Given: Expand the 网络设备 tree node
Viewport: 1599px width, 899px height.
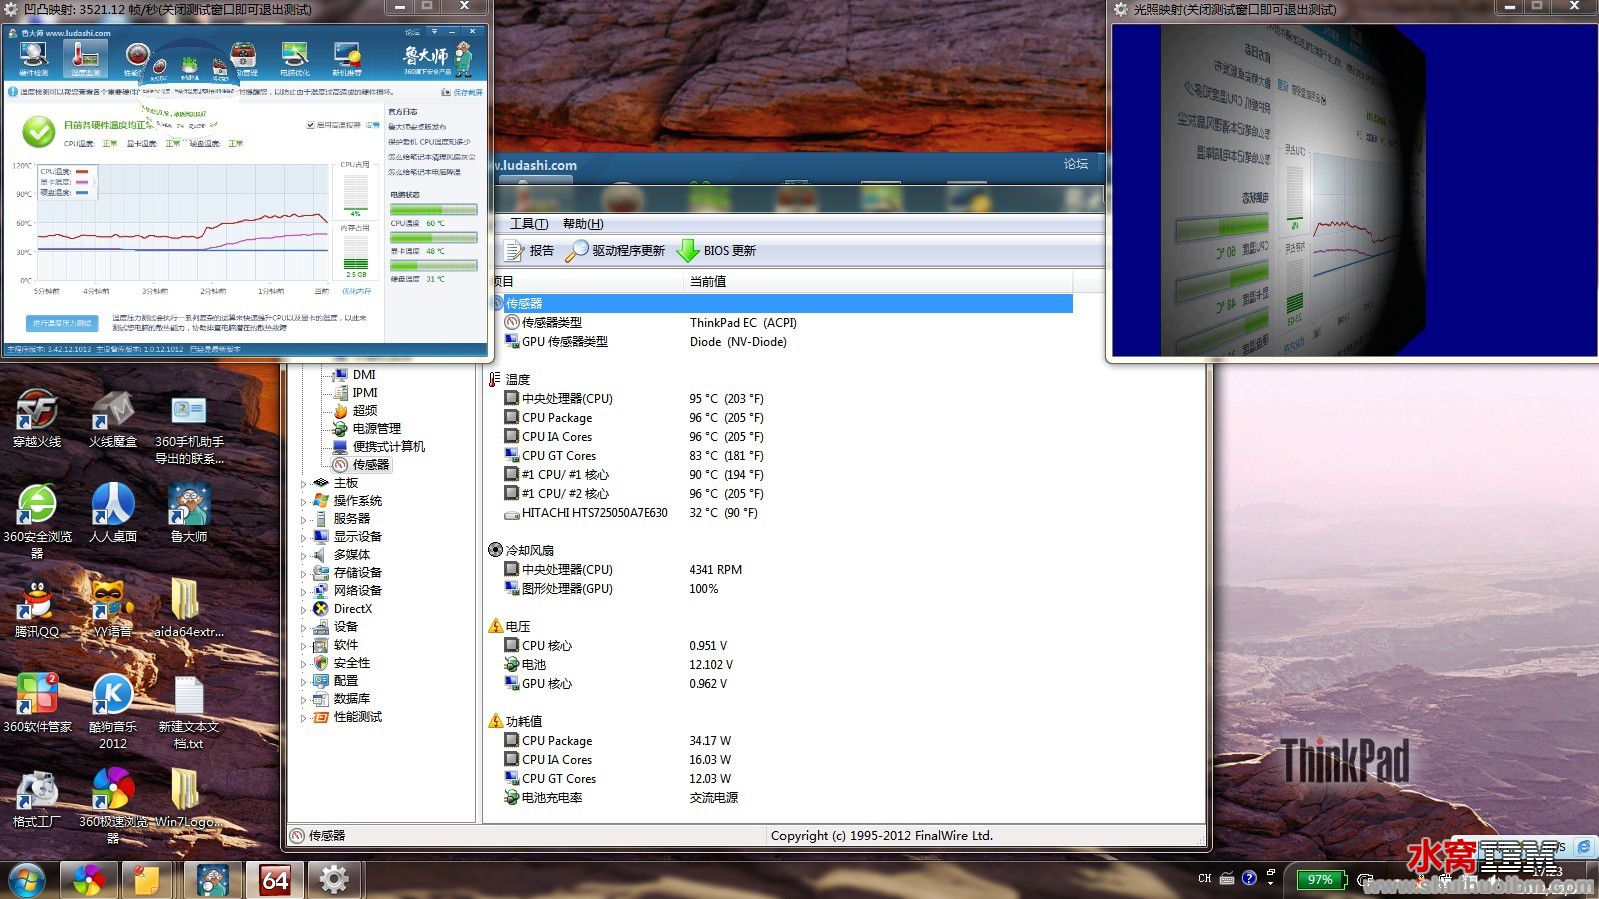Looking at the screenshot, I should click(x=304, y=592).
